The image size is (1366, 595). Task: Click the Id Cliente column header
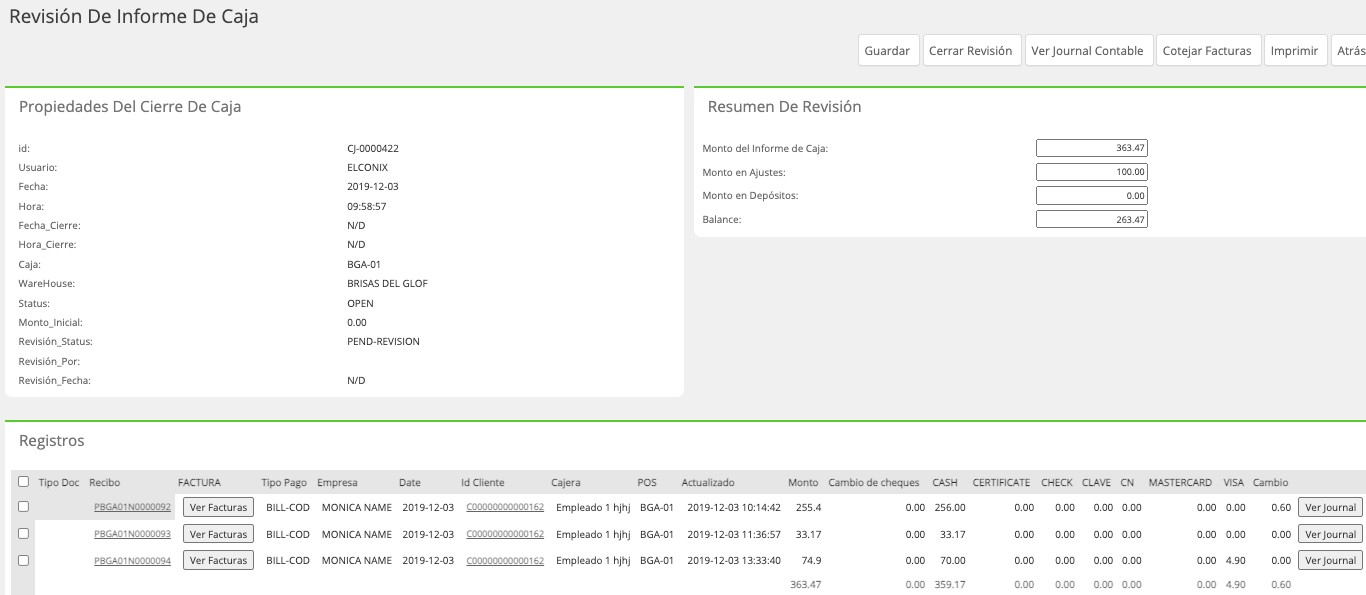483,482
